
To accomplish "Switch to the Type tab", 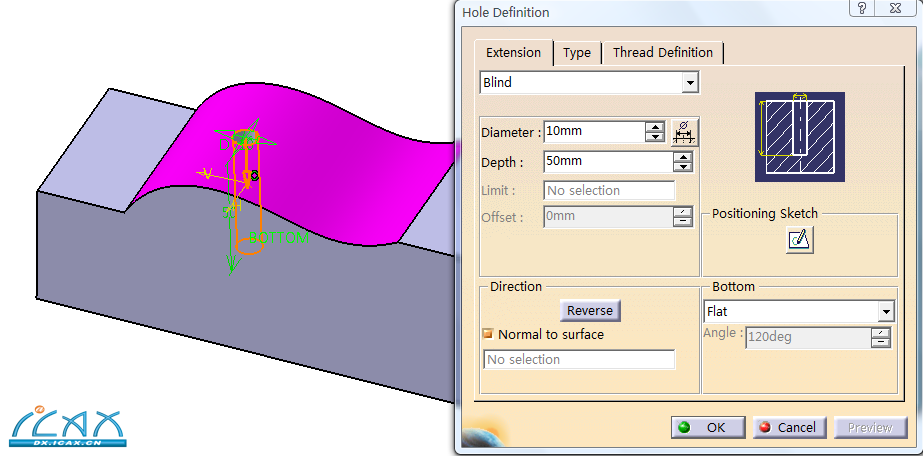I will pos(577,52).
